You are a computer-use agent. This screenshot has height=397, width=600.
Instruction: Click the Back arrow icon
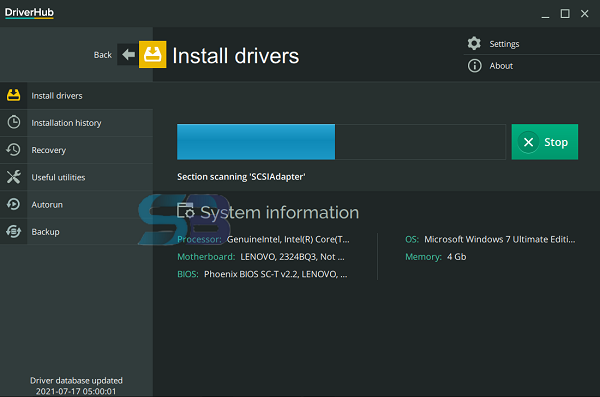128,54
